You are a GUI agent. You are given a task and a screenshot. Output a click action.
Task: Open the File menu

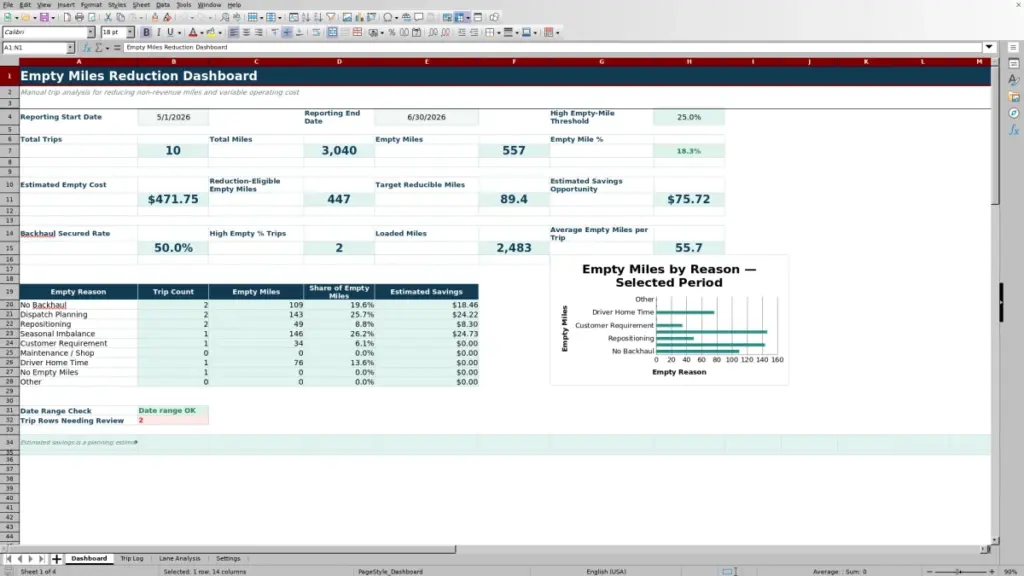[8, 5]
